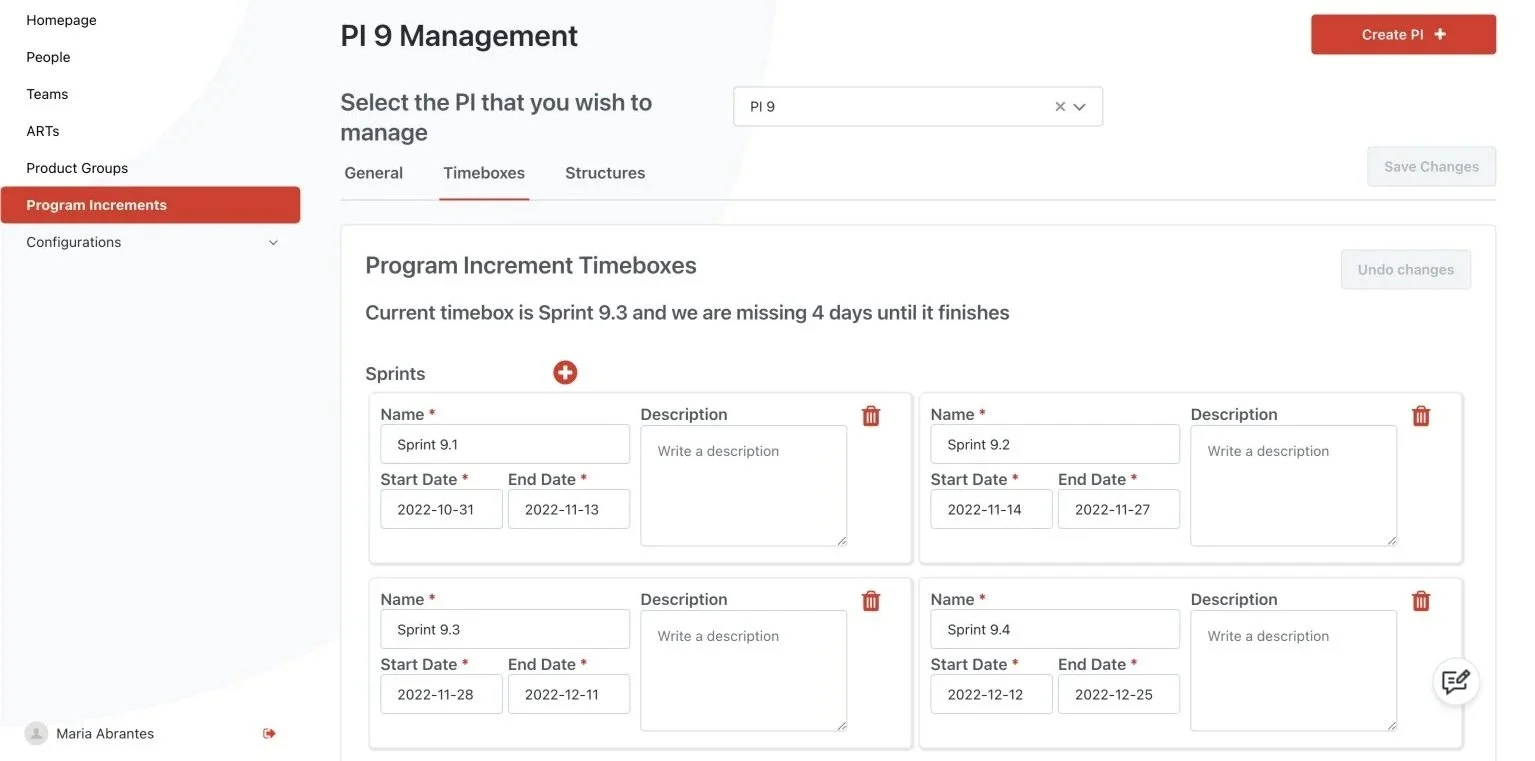Click Sprint 9.1 description text area
Image resolution: width=1535 pixels, height=761 pixels.
(x=743, y=486)
